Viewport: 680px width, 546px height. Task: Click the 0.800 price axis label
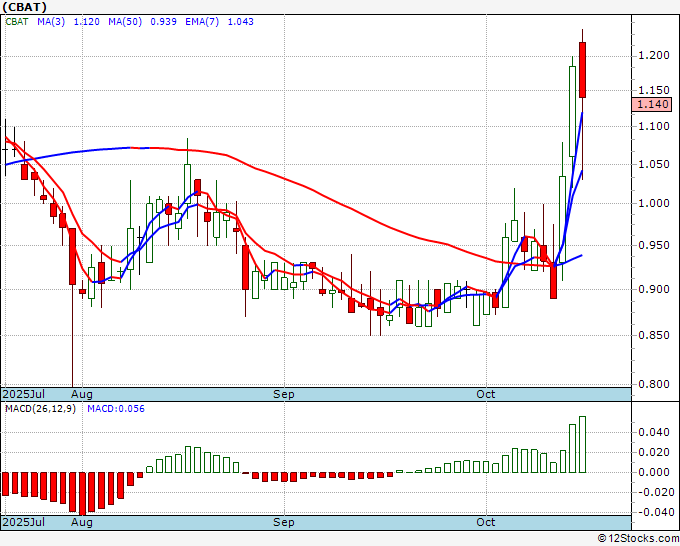pyautogui.click(x=654, y=384)
